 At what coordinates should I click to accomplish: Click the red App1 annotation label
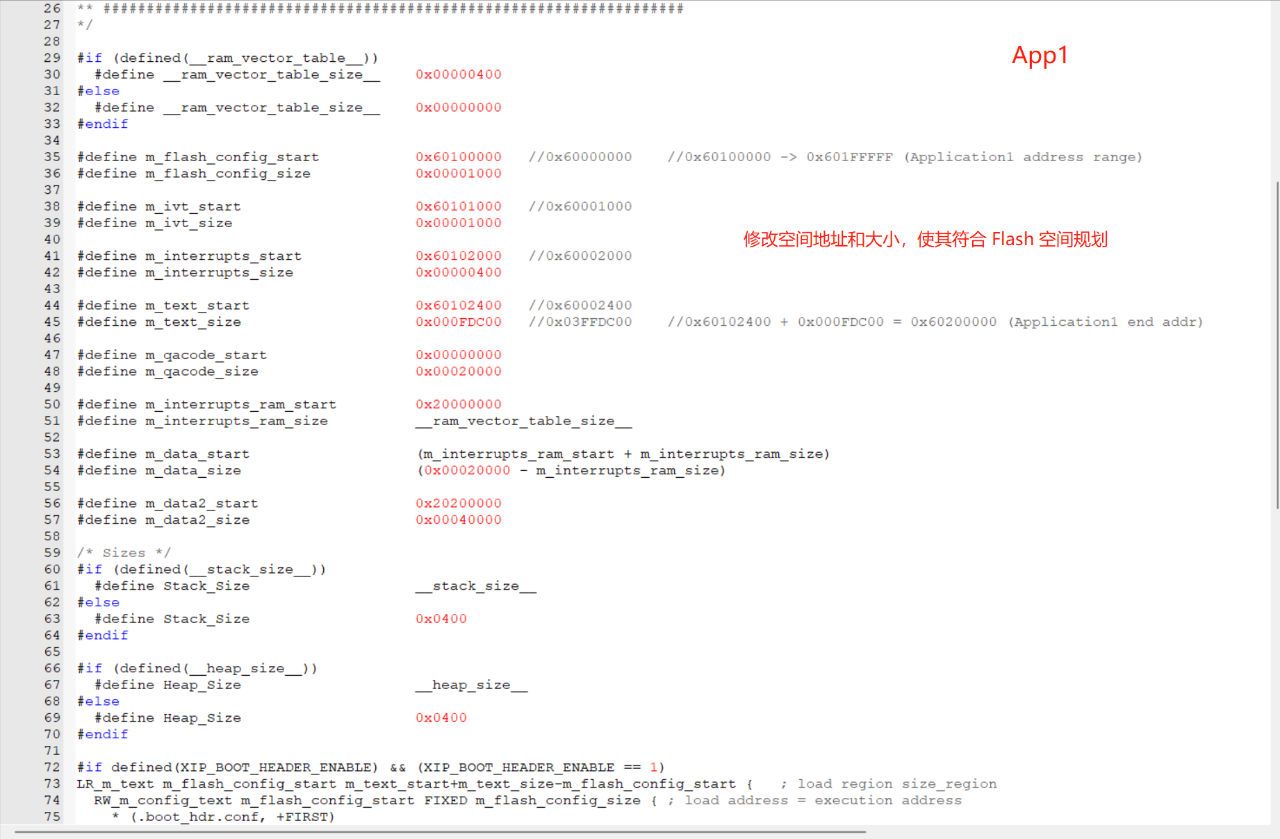(x=1040, y=56)
